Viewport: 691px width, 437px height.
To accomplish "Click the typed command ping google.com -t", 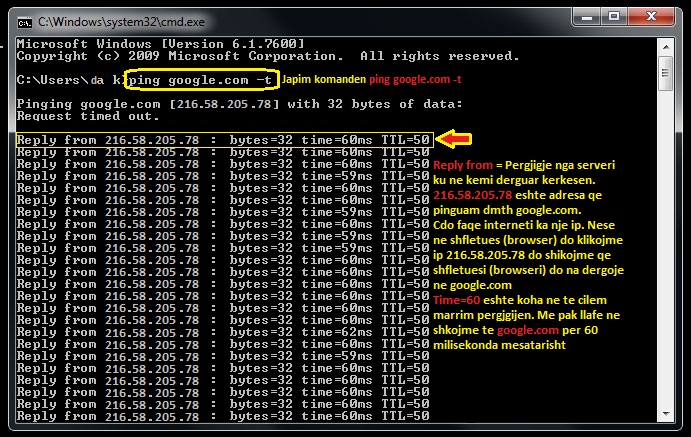I will [x=200, y=80].
